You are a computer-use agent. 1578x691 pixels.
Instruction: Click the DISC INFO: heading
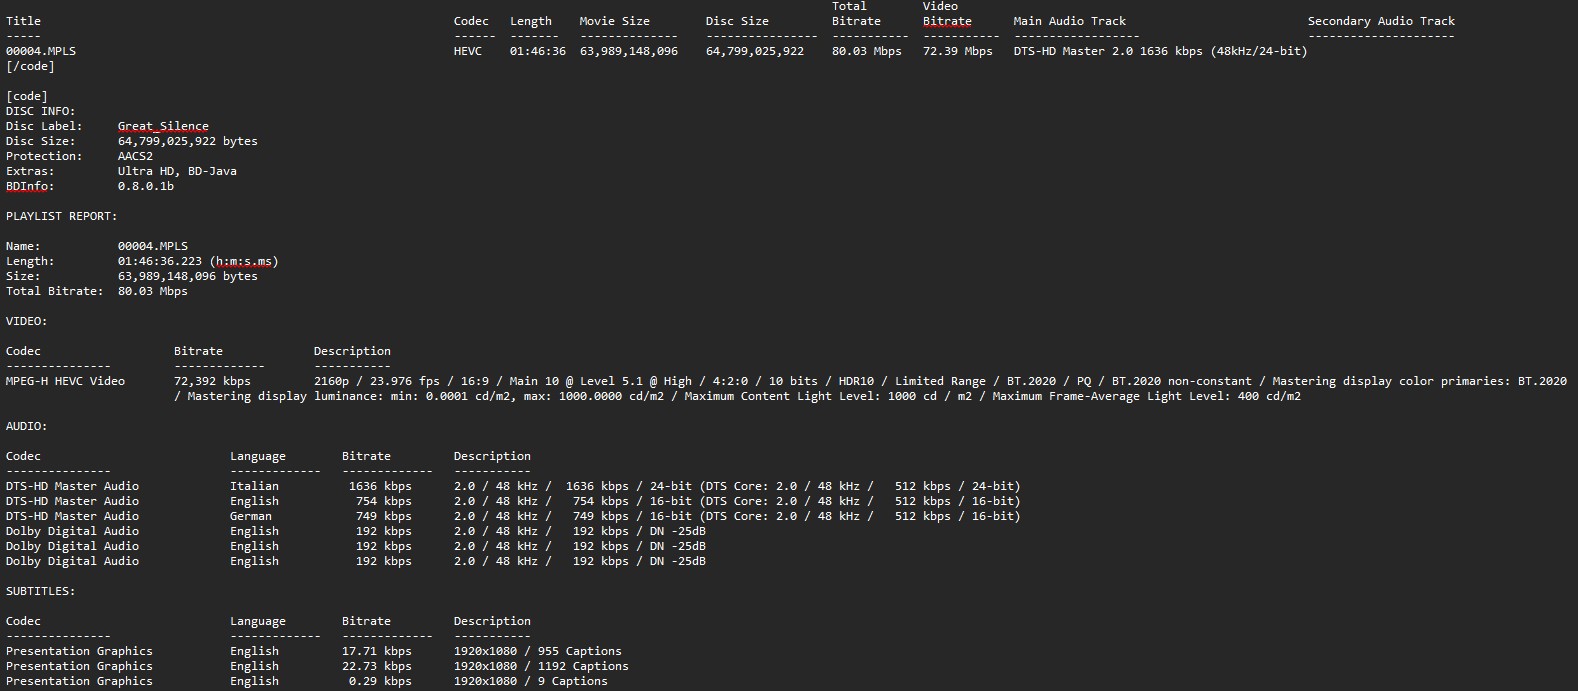coord(40,111)
